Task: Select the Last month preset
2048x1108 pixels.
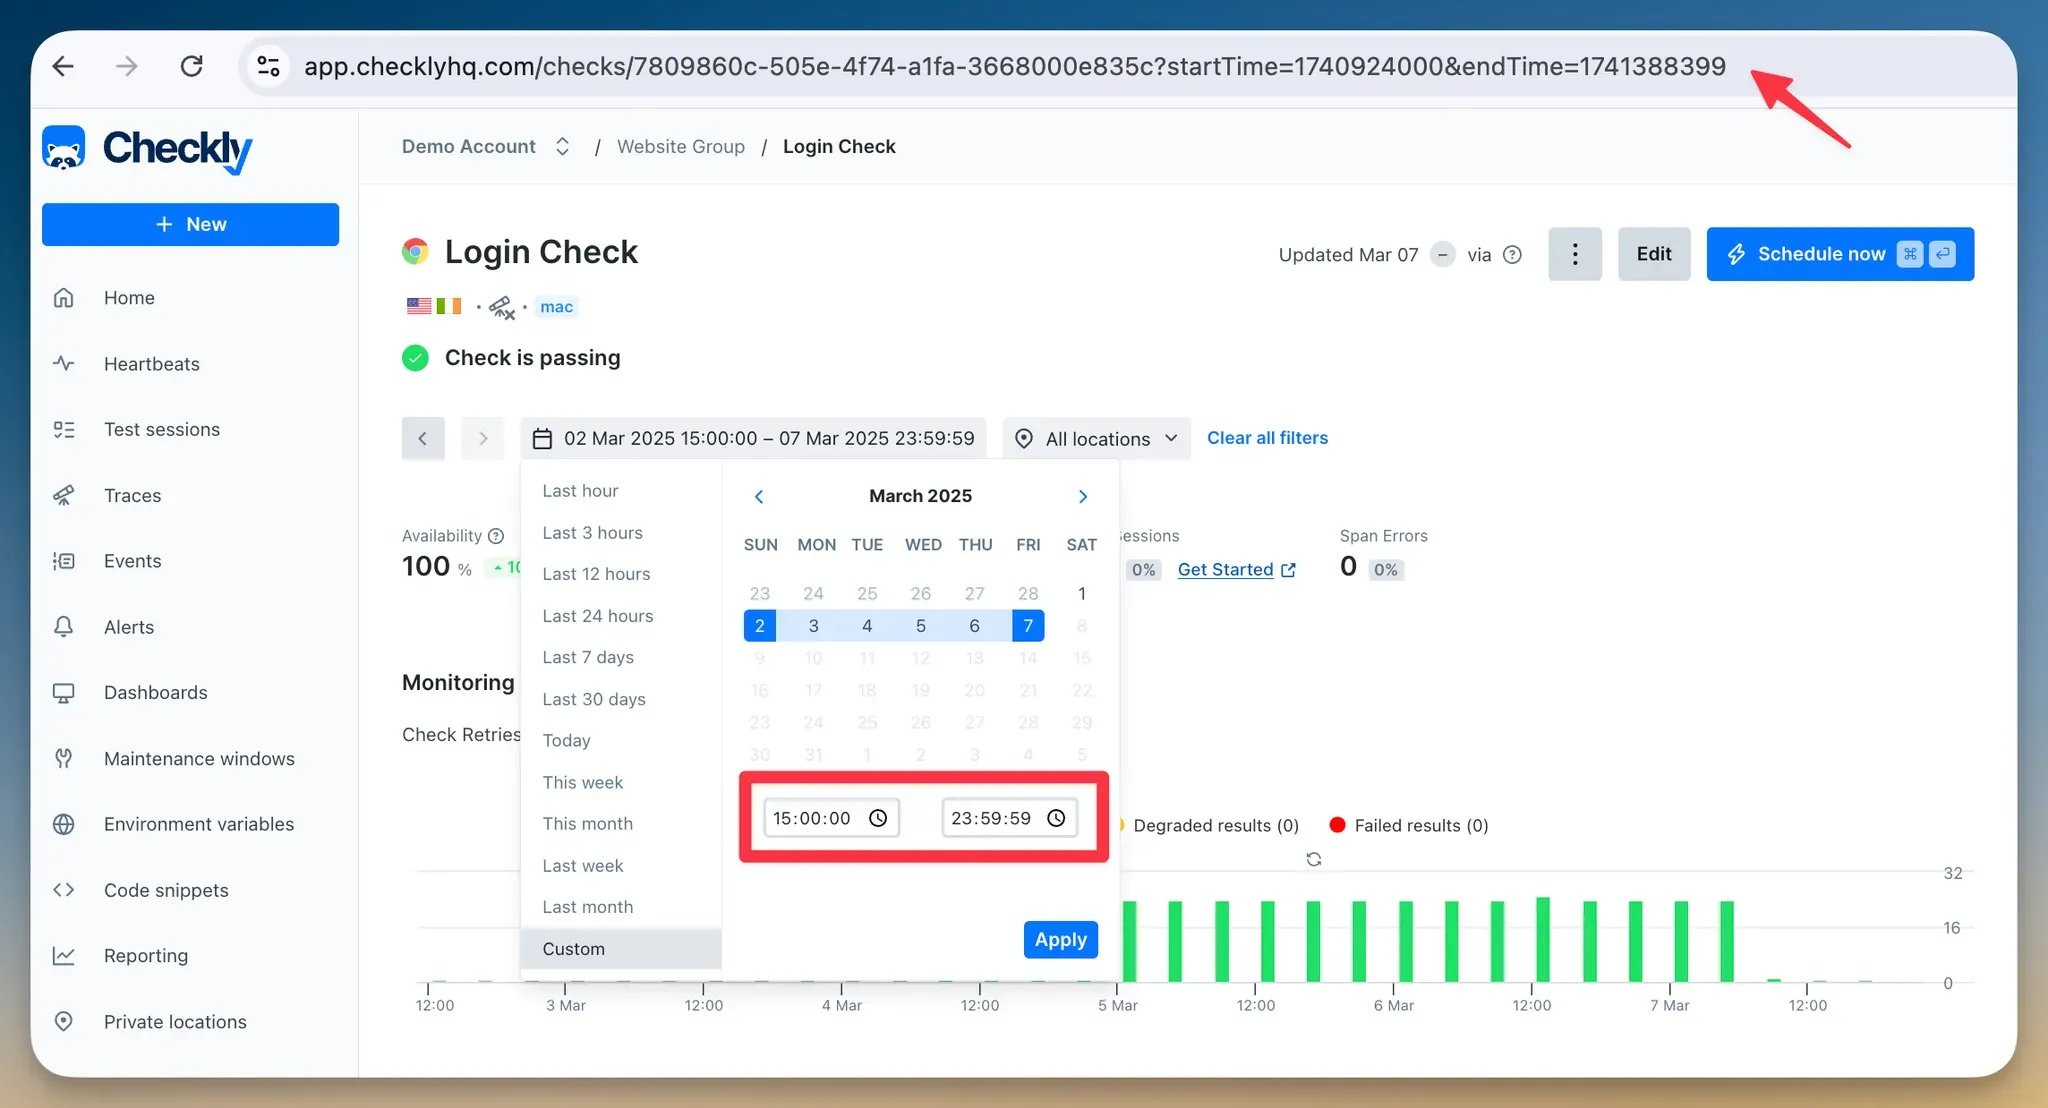Action: [x=621, y=907]
